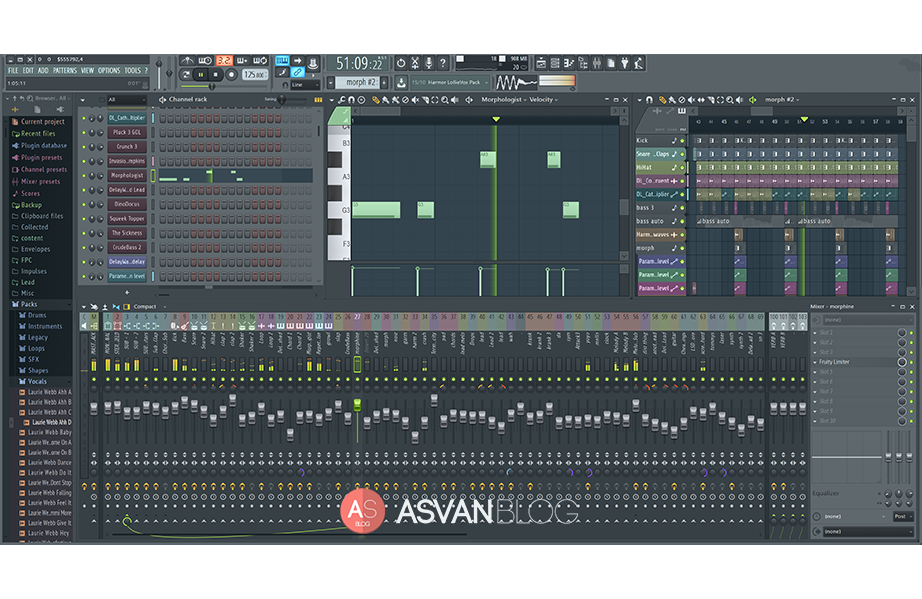Open the FILE menu
The height and width of the screenshot is (599, 922).
[13, 71]
